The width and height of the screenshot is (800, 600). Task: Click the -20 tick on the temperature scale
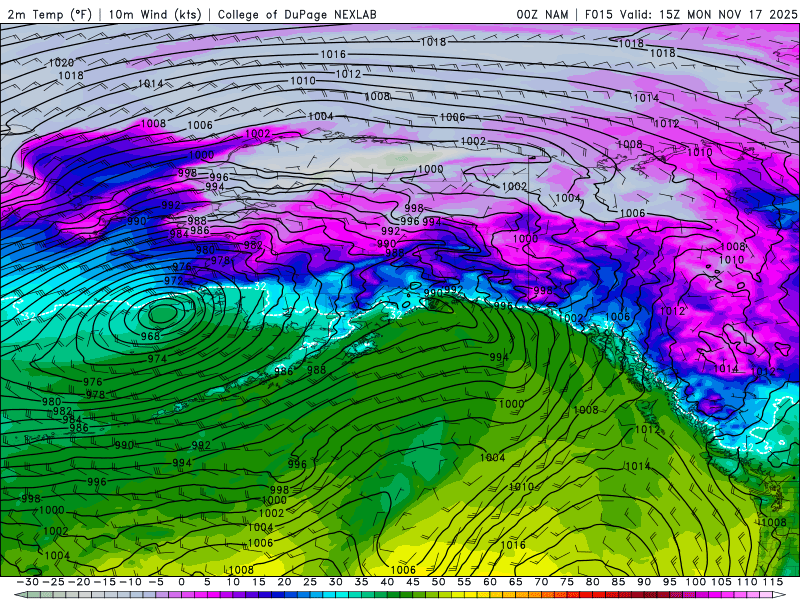(x=79, y=582)
